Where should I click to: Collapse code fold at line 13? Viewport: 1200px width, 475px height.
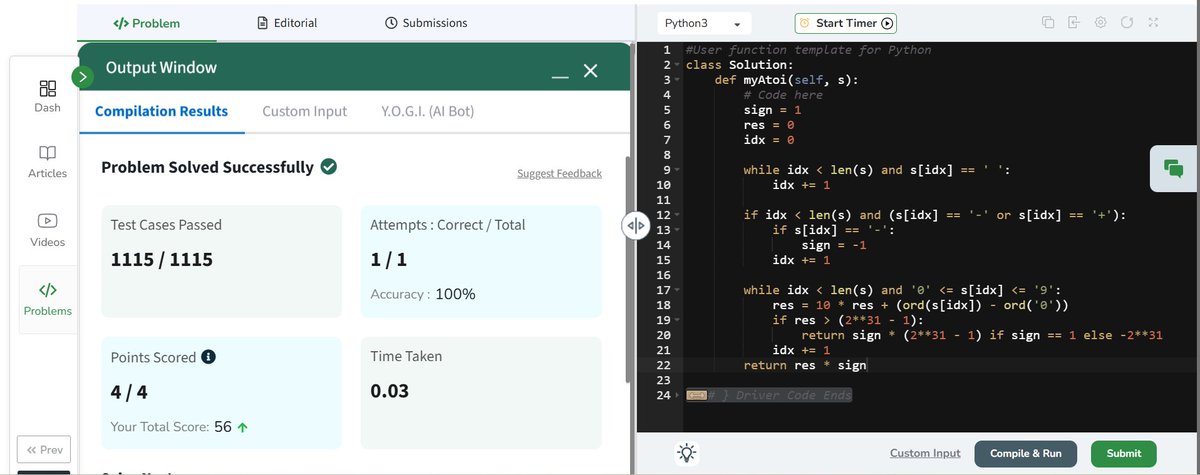pos(678,230)
